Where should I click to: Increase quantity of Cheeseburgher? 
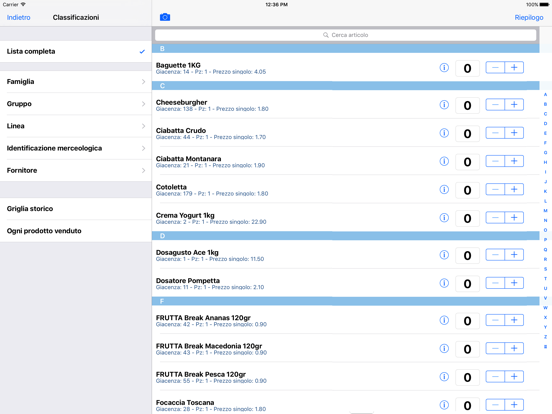(x=514, y=105)
